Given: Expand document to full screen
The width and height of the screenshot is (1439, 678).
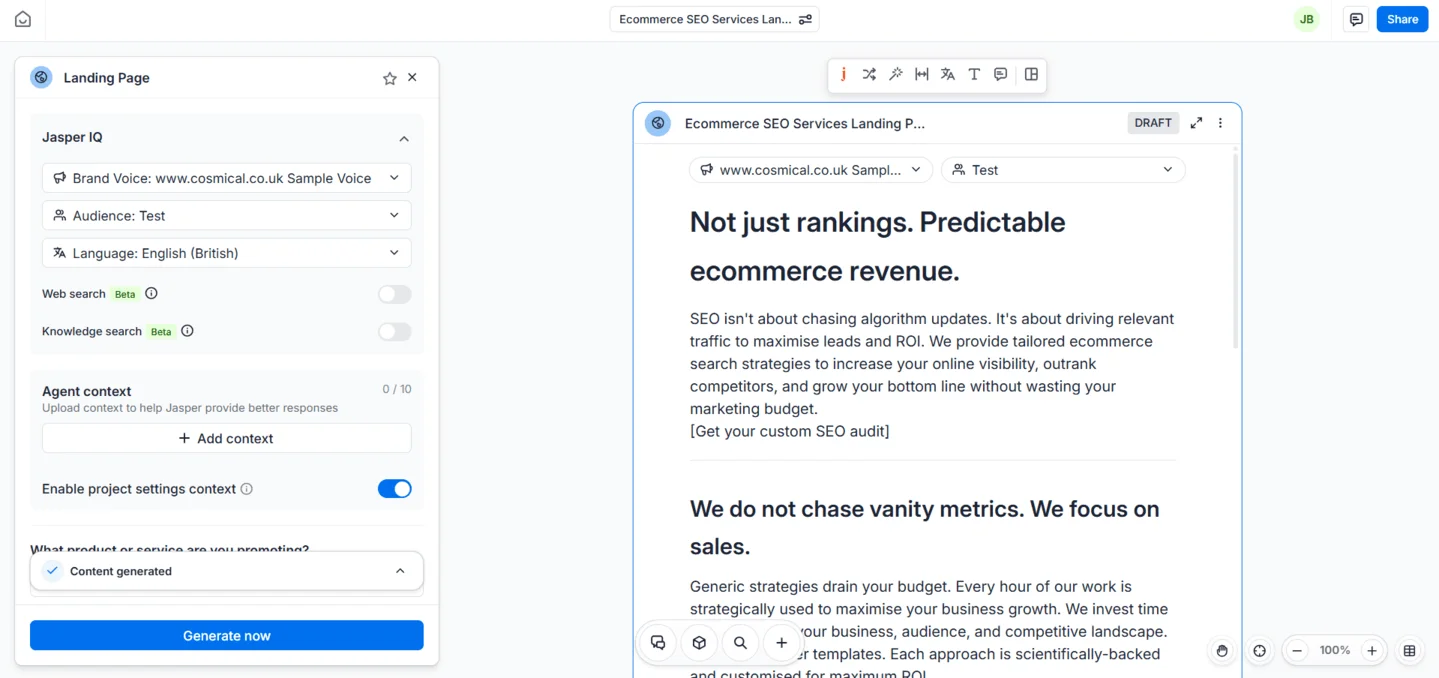Looking at the screenshot, I should pyautogui.click(x=1196, y=123).
